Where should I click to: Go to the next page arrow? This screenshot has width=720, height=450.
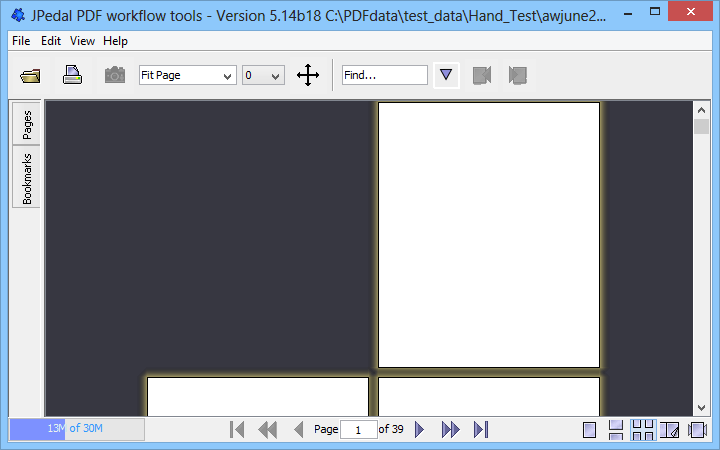(x=420, y=429)
